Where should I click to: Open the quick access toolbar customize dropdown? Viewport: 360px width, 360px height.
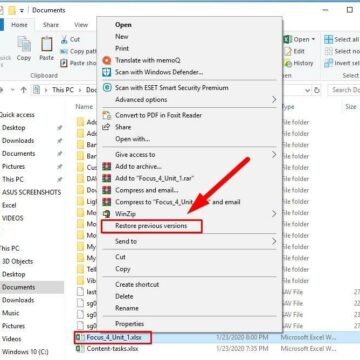coord(22,10)
